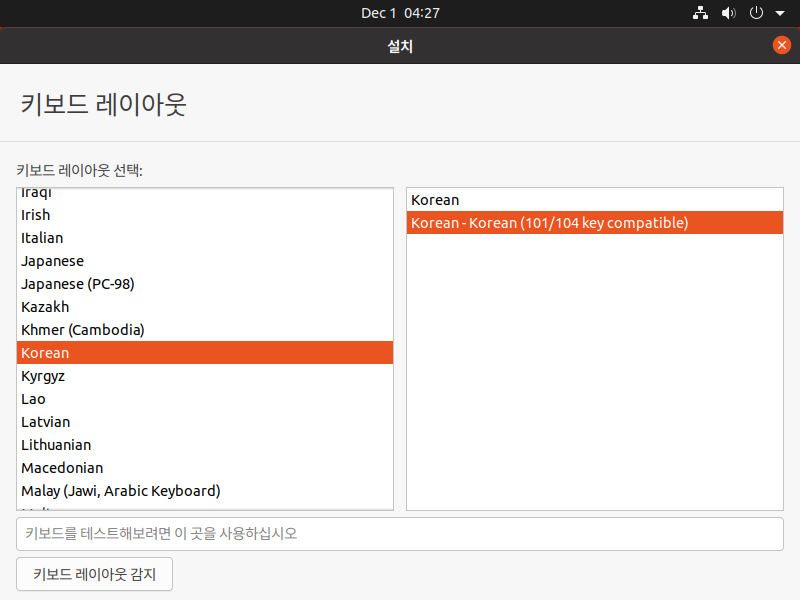Pick Kyrgyz keyboard layout
The image size is (800, 600).
tap(205, 376)
